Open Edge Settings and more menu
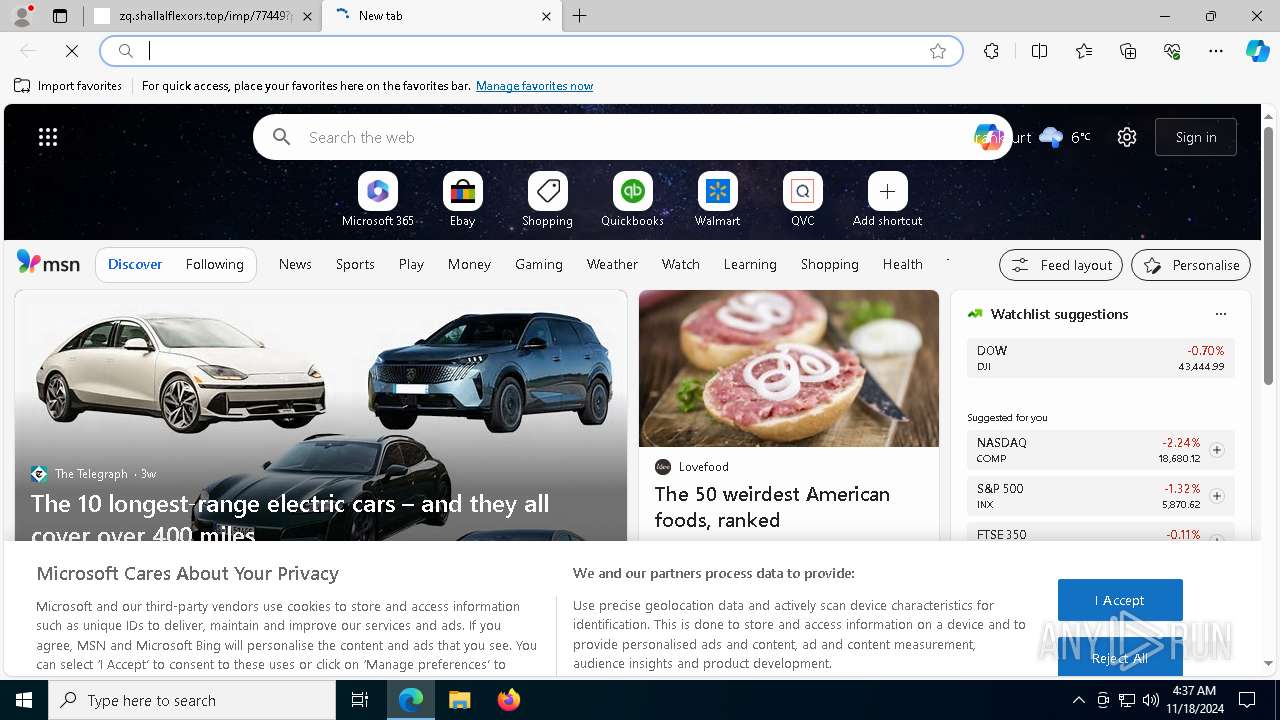 click(x=1216, y=51)
